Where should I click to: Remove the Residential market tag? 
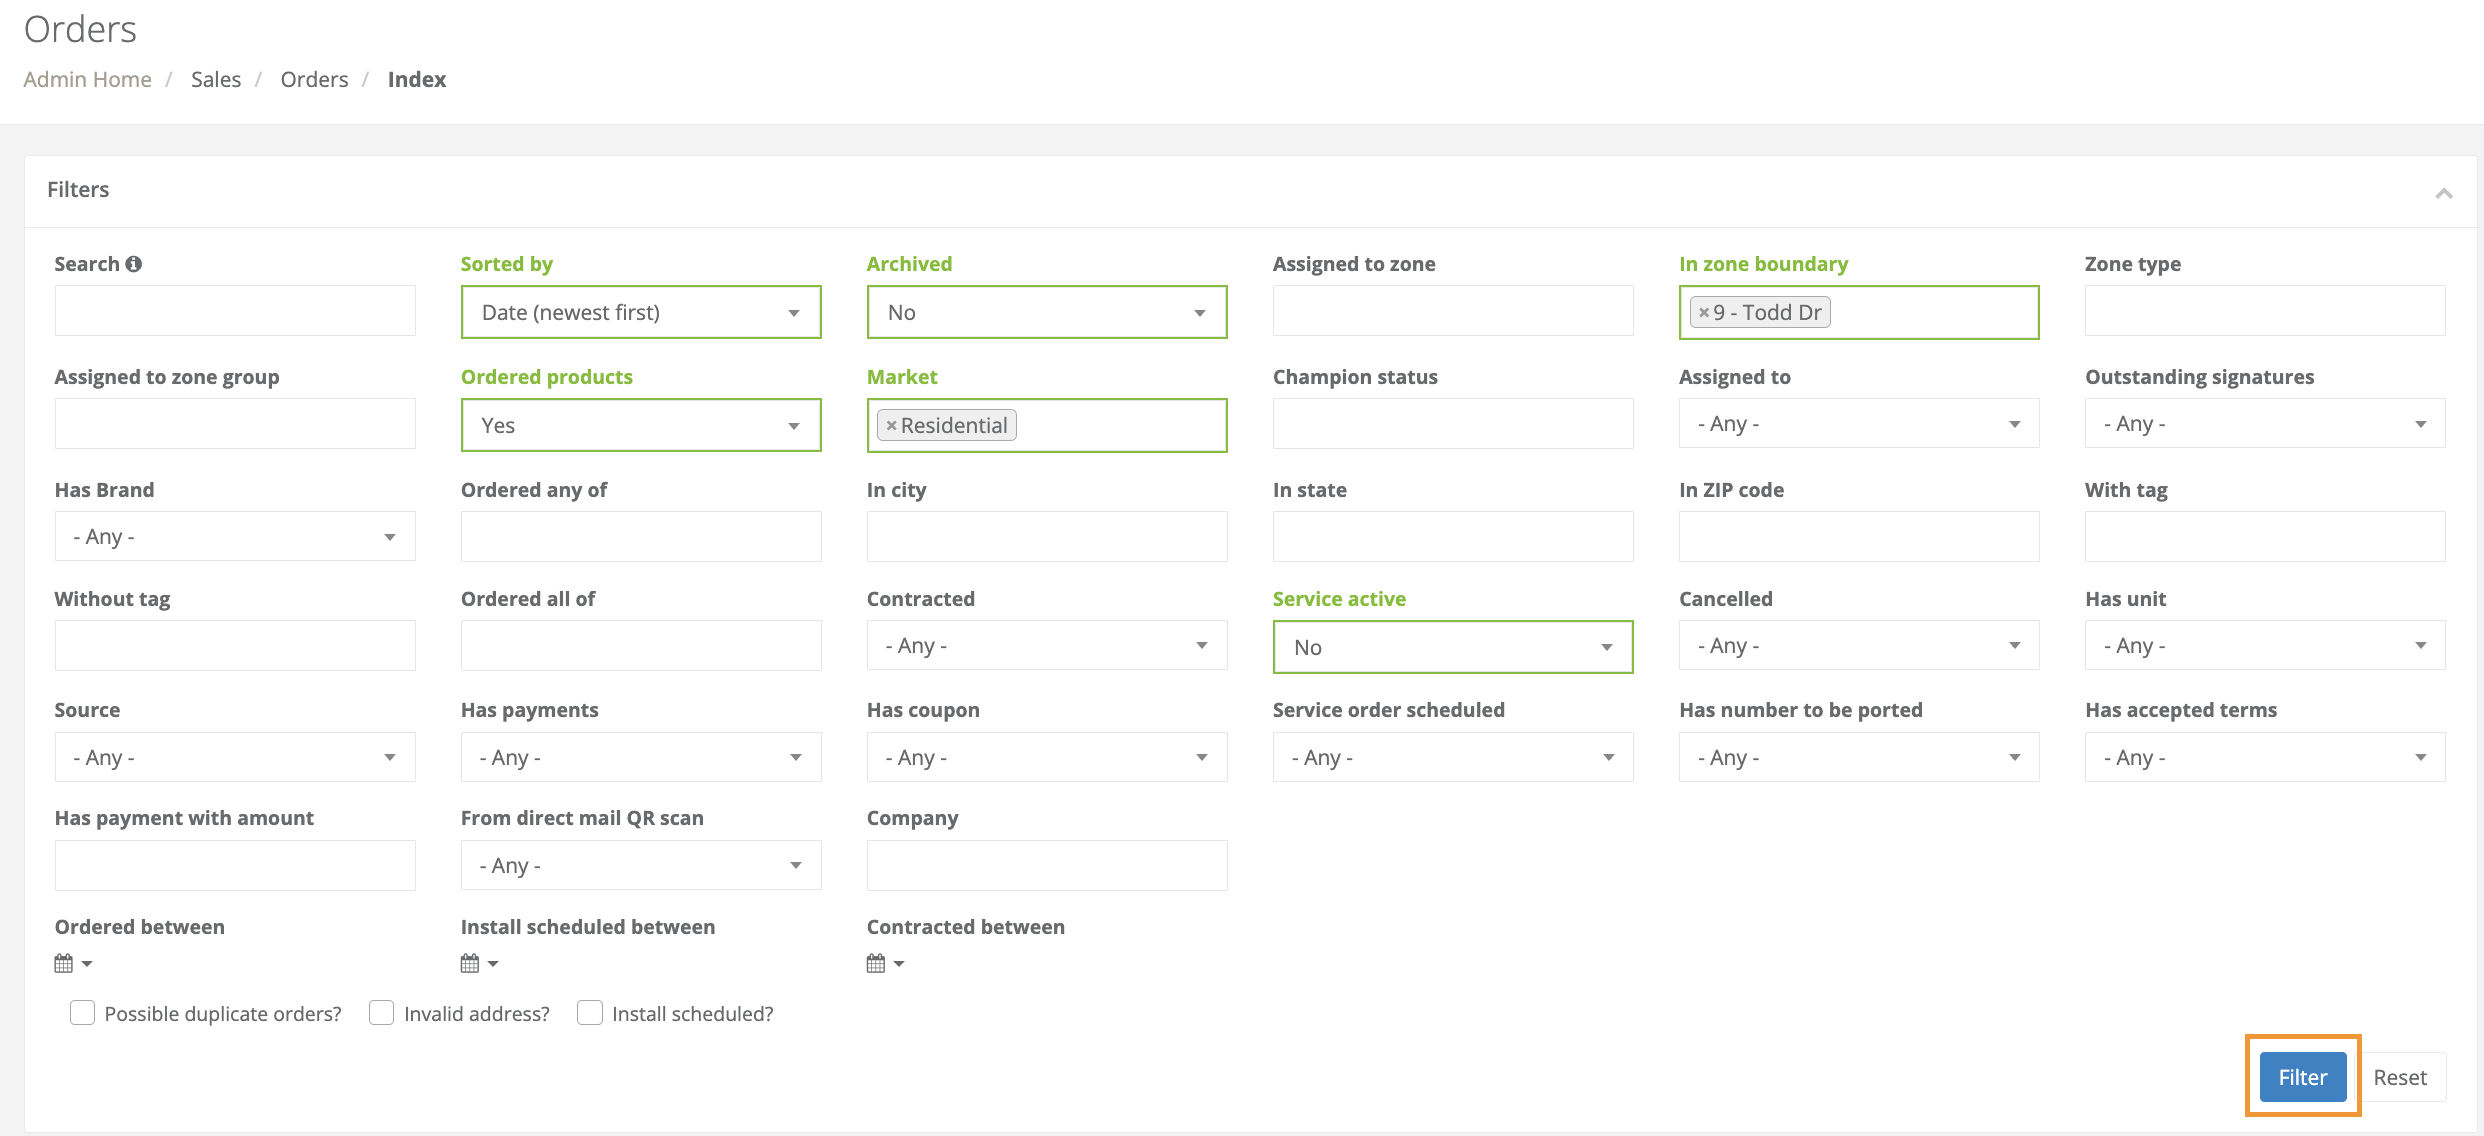pos(891,426)
